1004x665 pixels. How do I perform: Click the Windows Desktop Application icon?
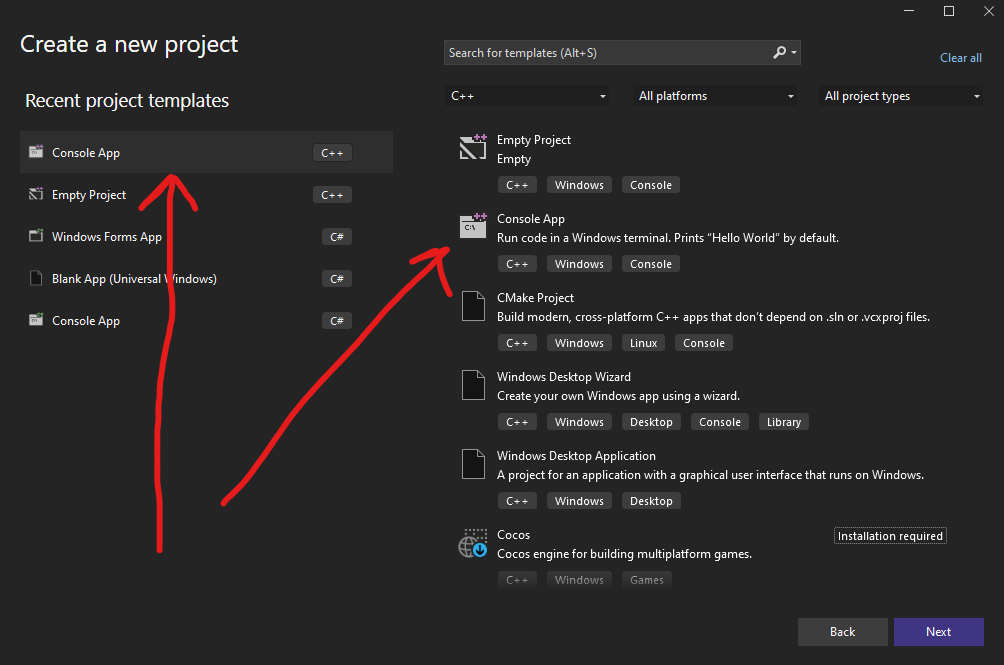coord(473,464)
